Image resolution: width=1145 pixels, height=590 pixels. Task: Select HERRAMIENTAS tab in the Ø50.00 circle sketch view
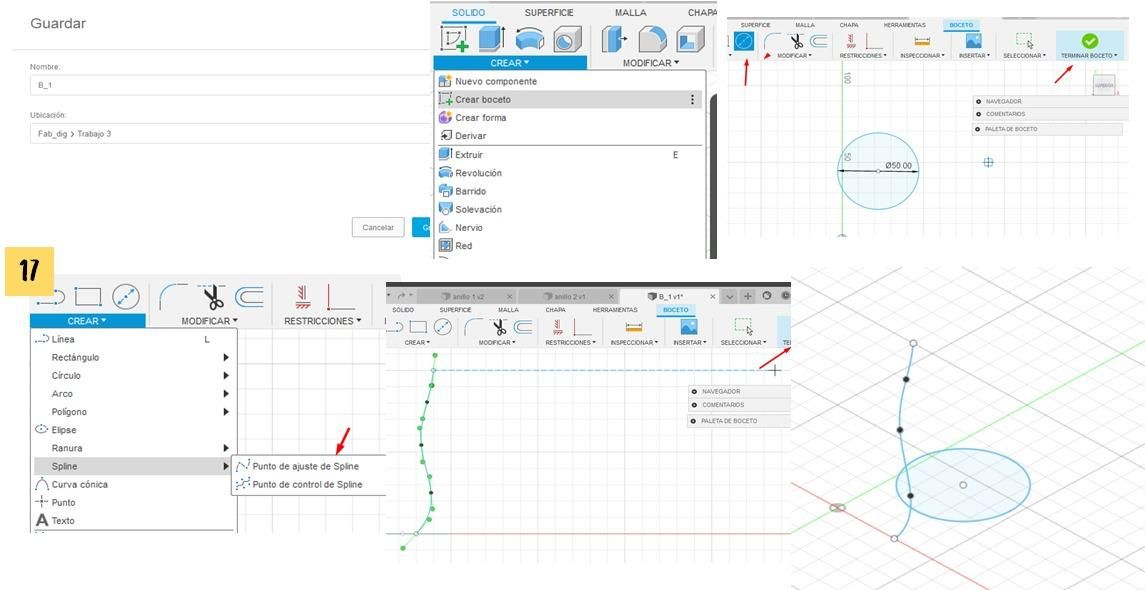pyautogui.click(x=904, y=25)
